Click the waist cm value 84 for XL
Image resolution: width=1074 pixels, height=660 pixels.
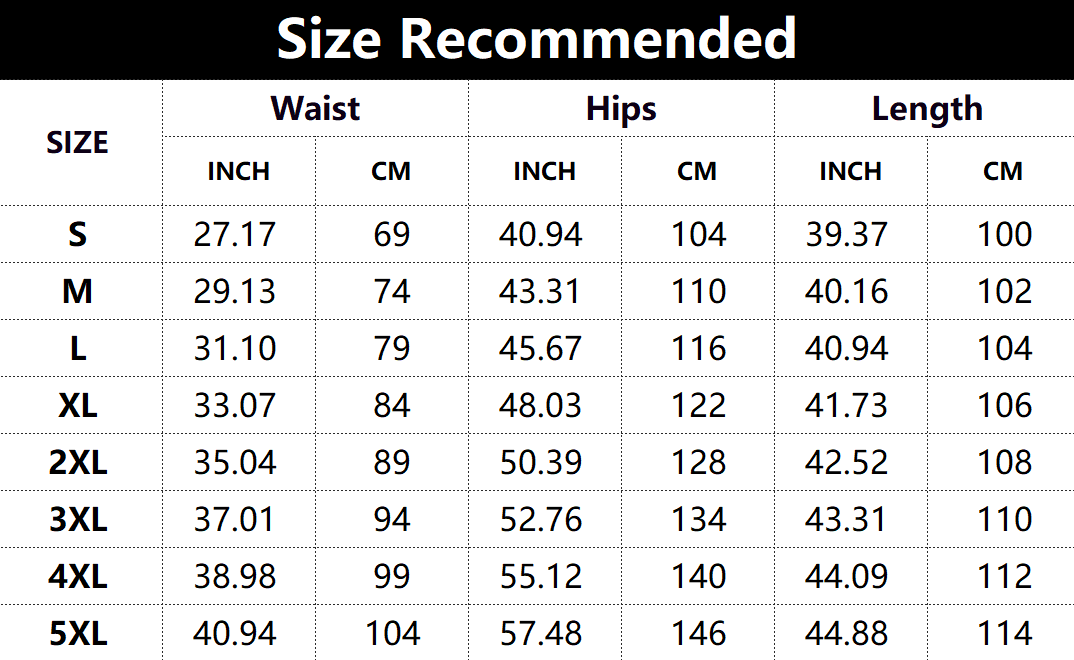391,405
